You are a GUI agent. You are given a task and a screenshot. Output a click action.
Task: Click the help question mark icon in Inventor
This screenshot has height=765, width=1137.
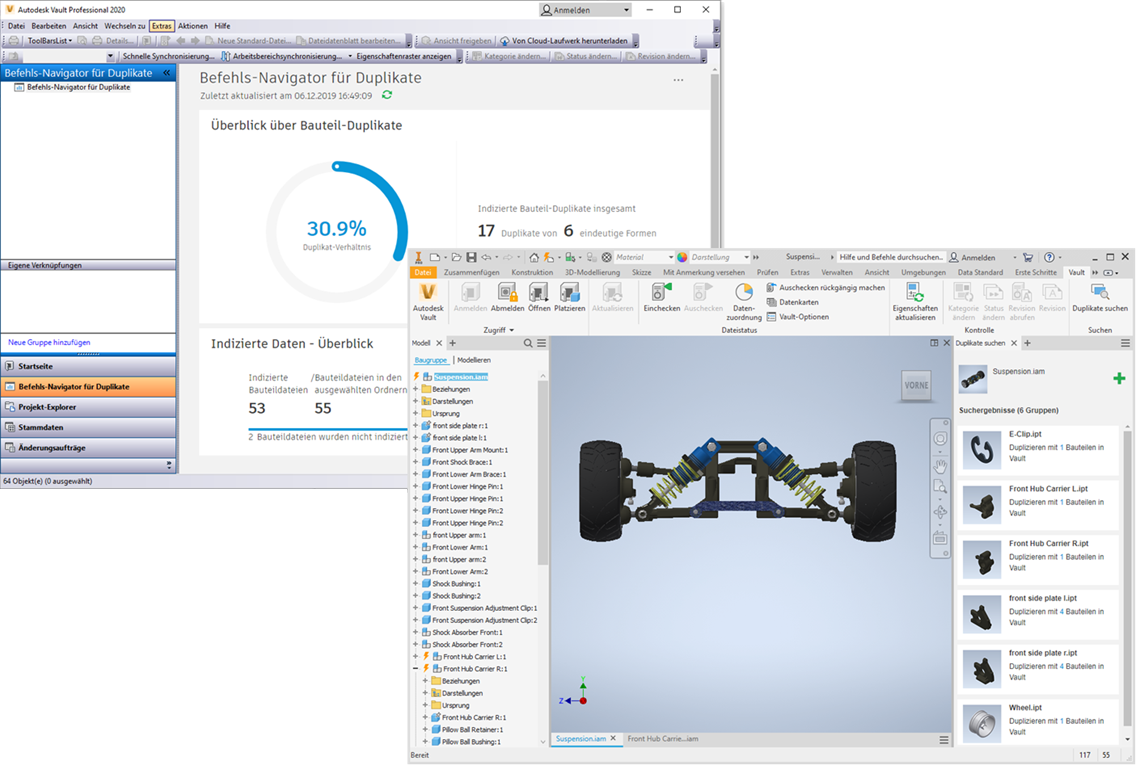pos(1049,257)
